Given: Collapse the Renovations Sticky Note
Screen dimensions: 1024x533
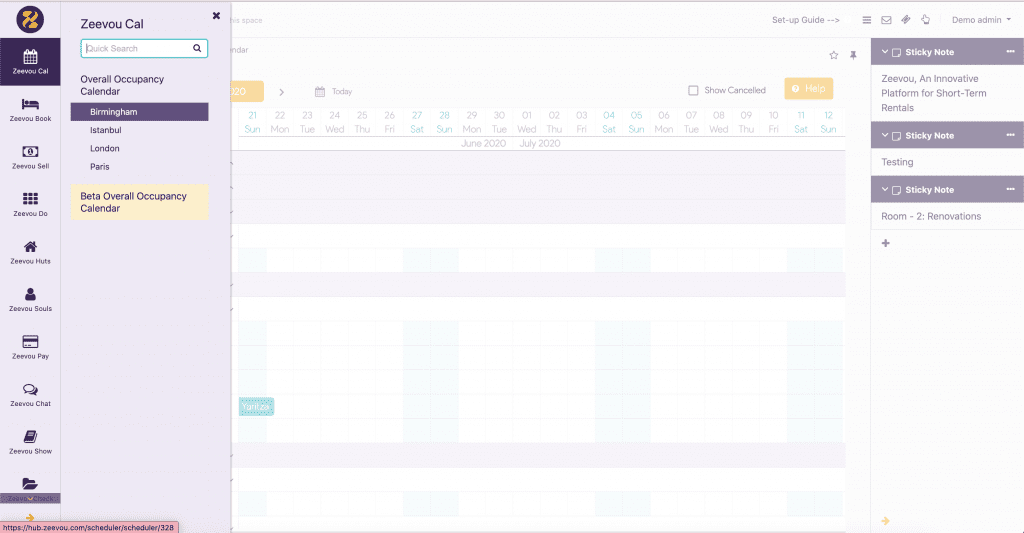Looking at the screenshot, I should click(x=885, y=189).
